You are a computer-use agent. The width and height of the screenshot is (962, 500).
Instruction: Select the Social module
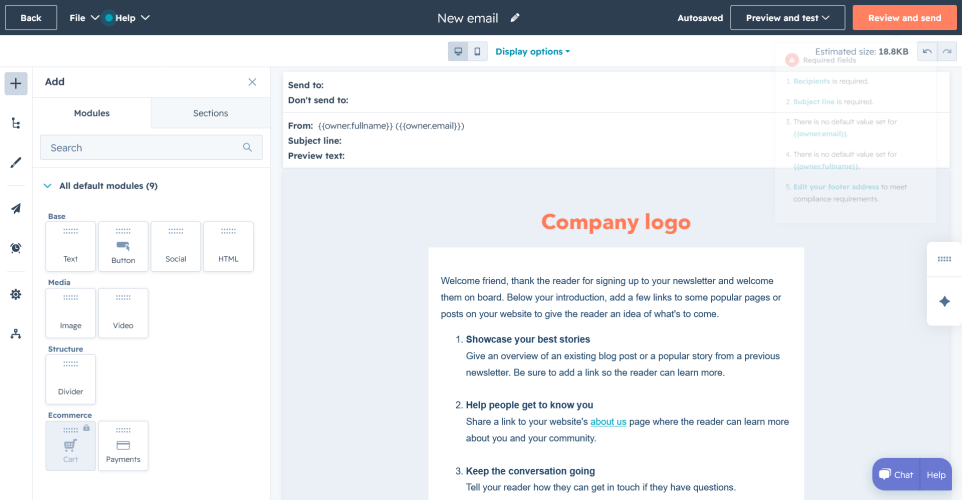(x=176, y=246)
